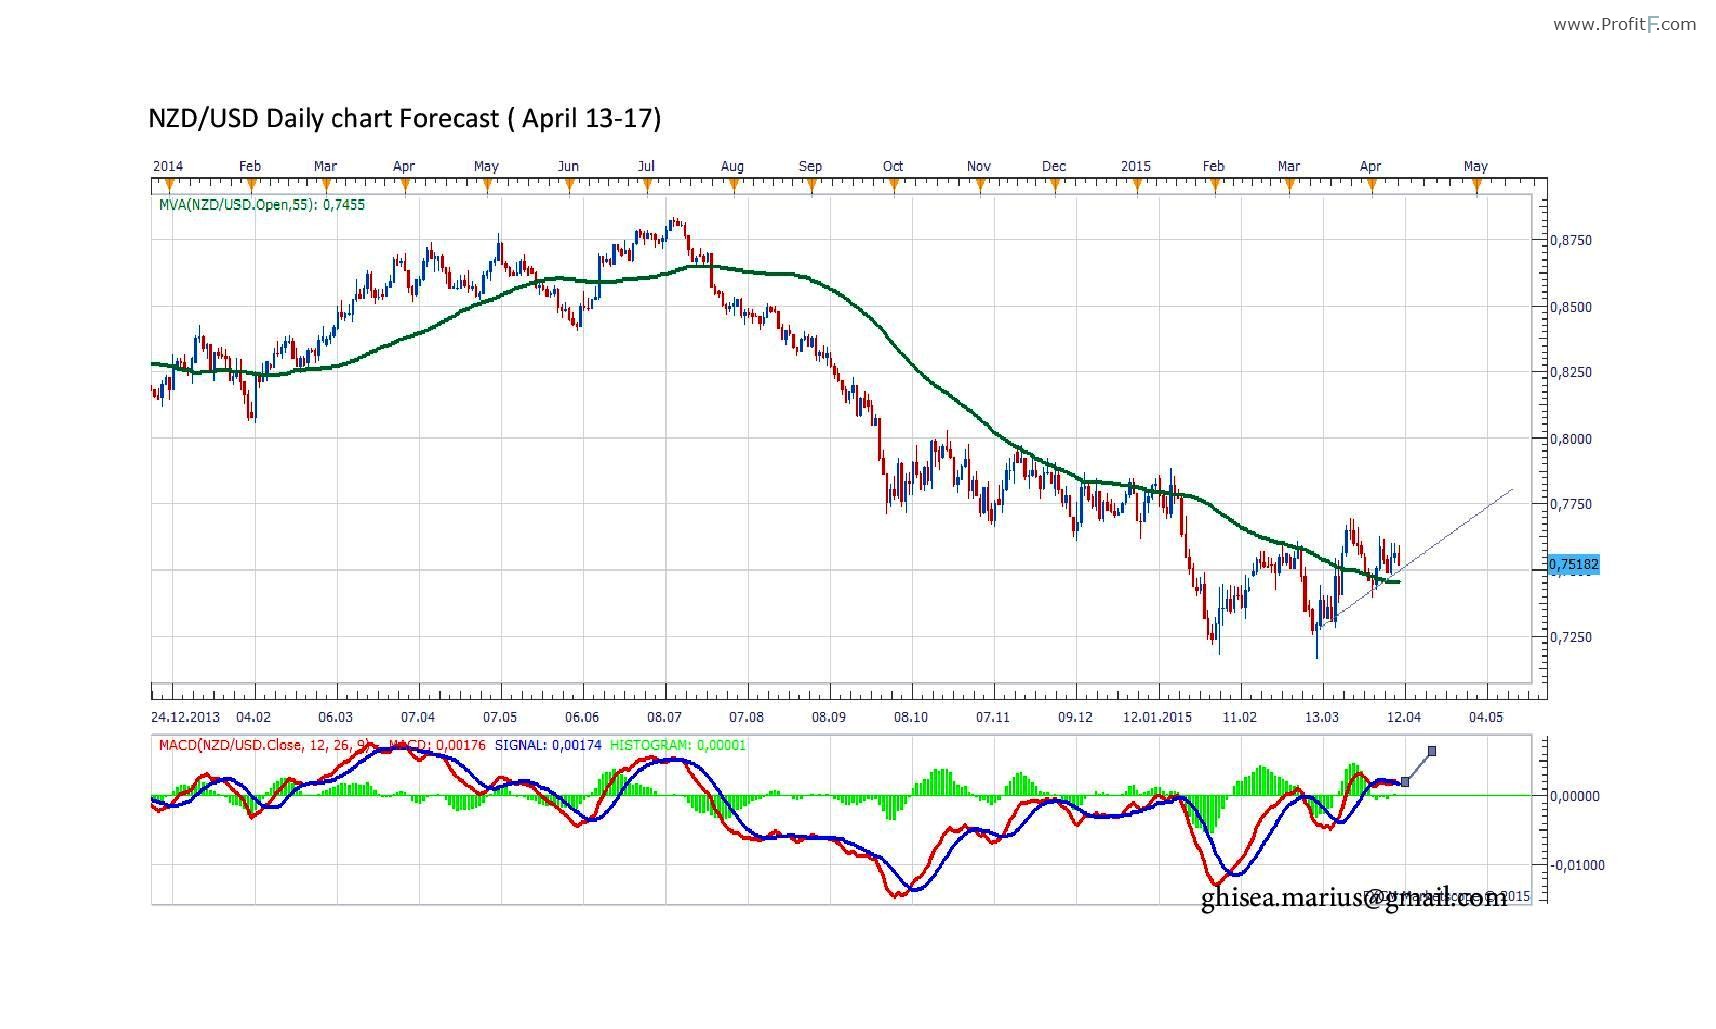The image size is (1716, 1029).
Task: Click the 07.11 date label
Action: [992, 717]
